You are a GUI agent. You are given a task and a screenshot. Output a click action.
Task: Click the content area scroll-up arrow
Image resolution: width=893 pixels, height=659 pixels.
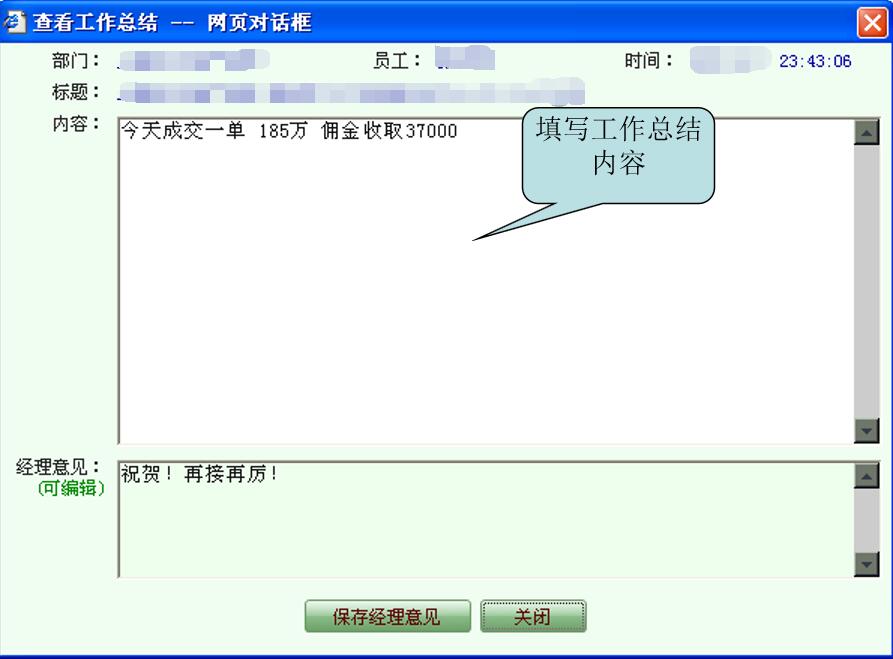click(867, 133)
